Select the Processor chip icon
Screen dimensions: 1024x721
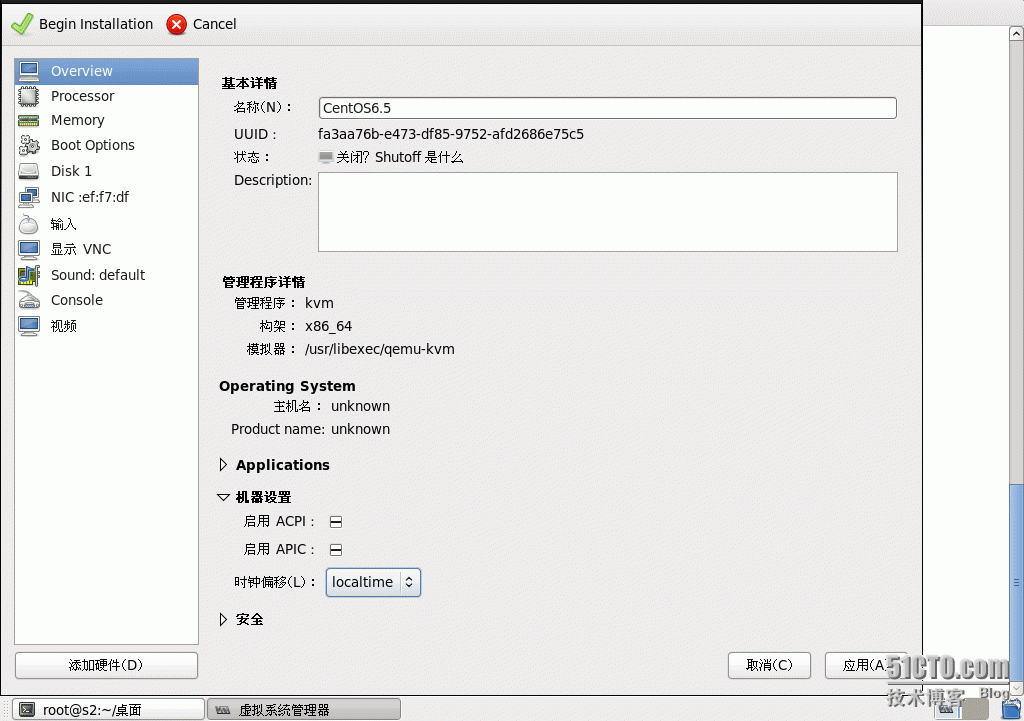(29, 96)
